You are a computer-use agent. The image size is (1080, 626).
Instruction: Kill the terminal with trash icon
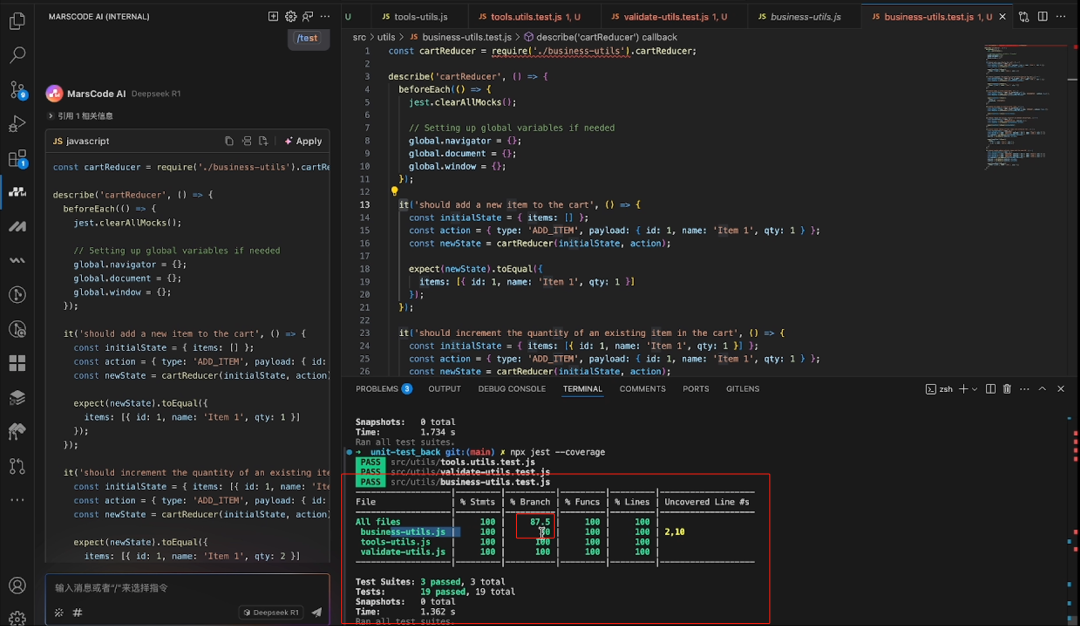pos(1007,389)
